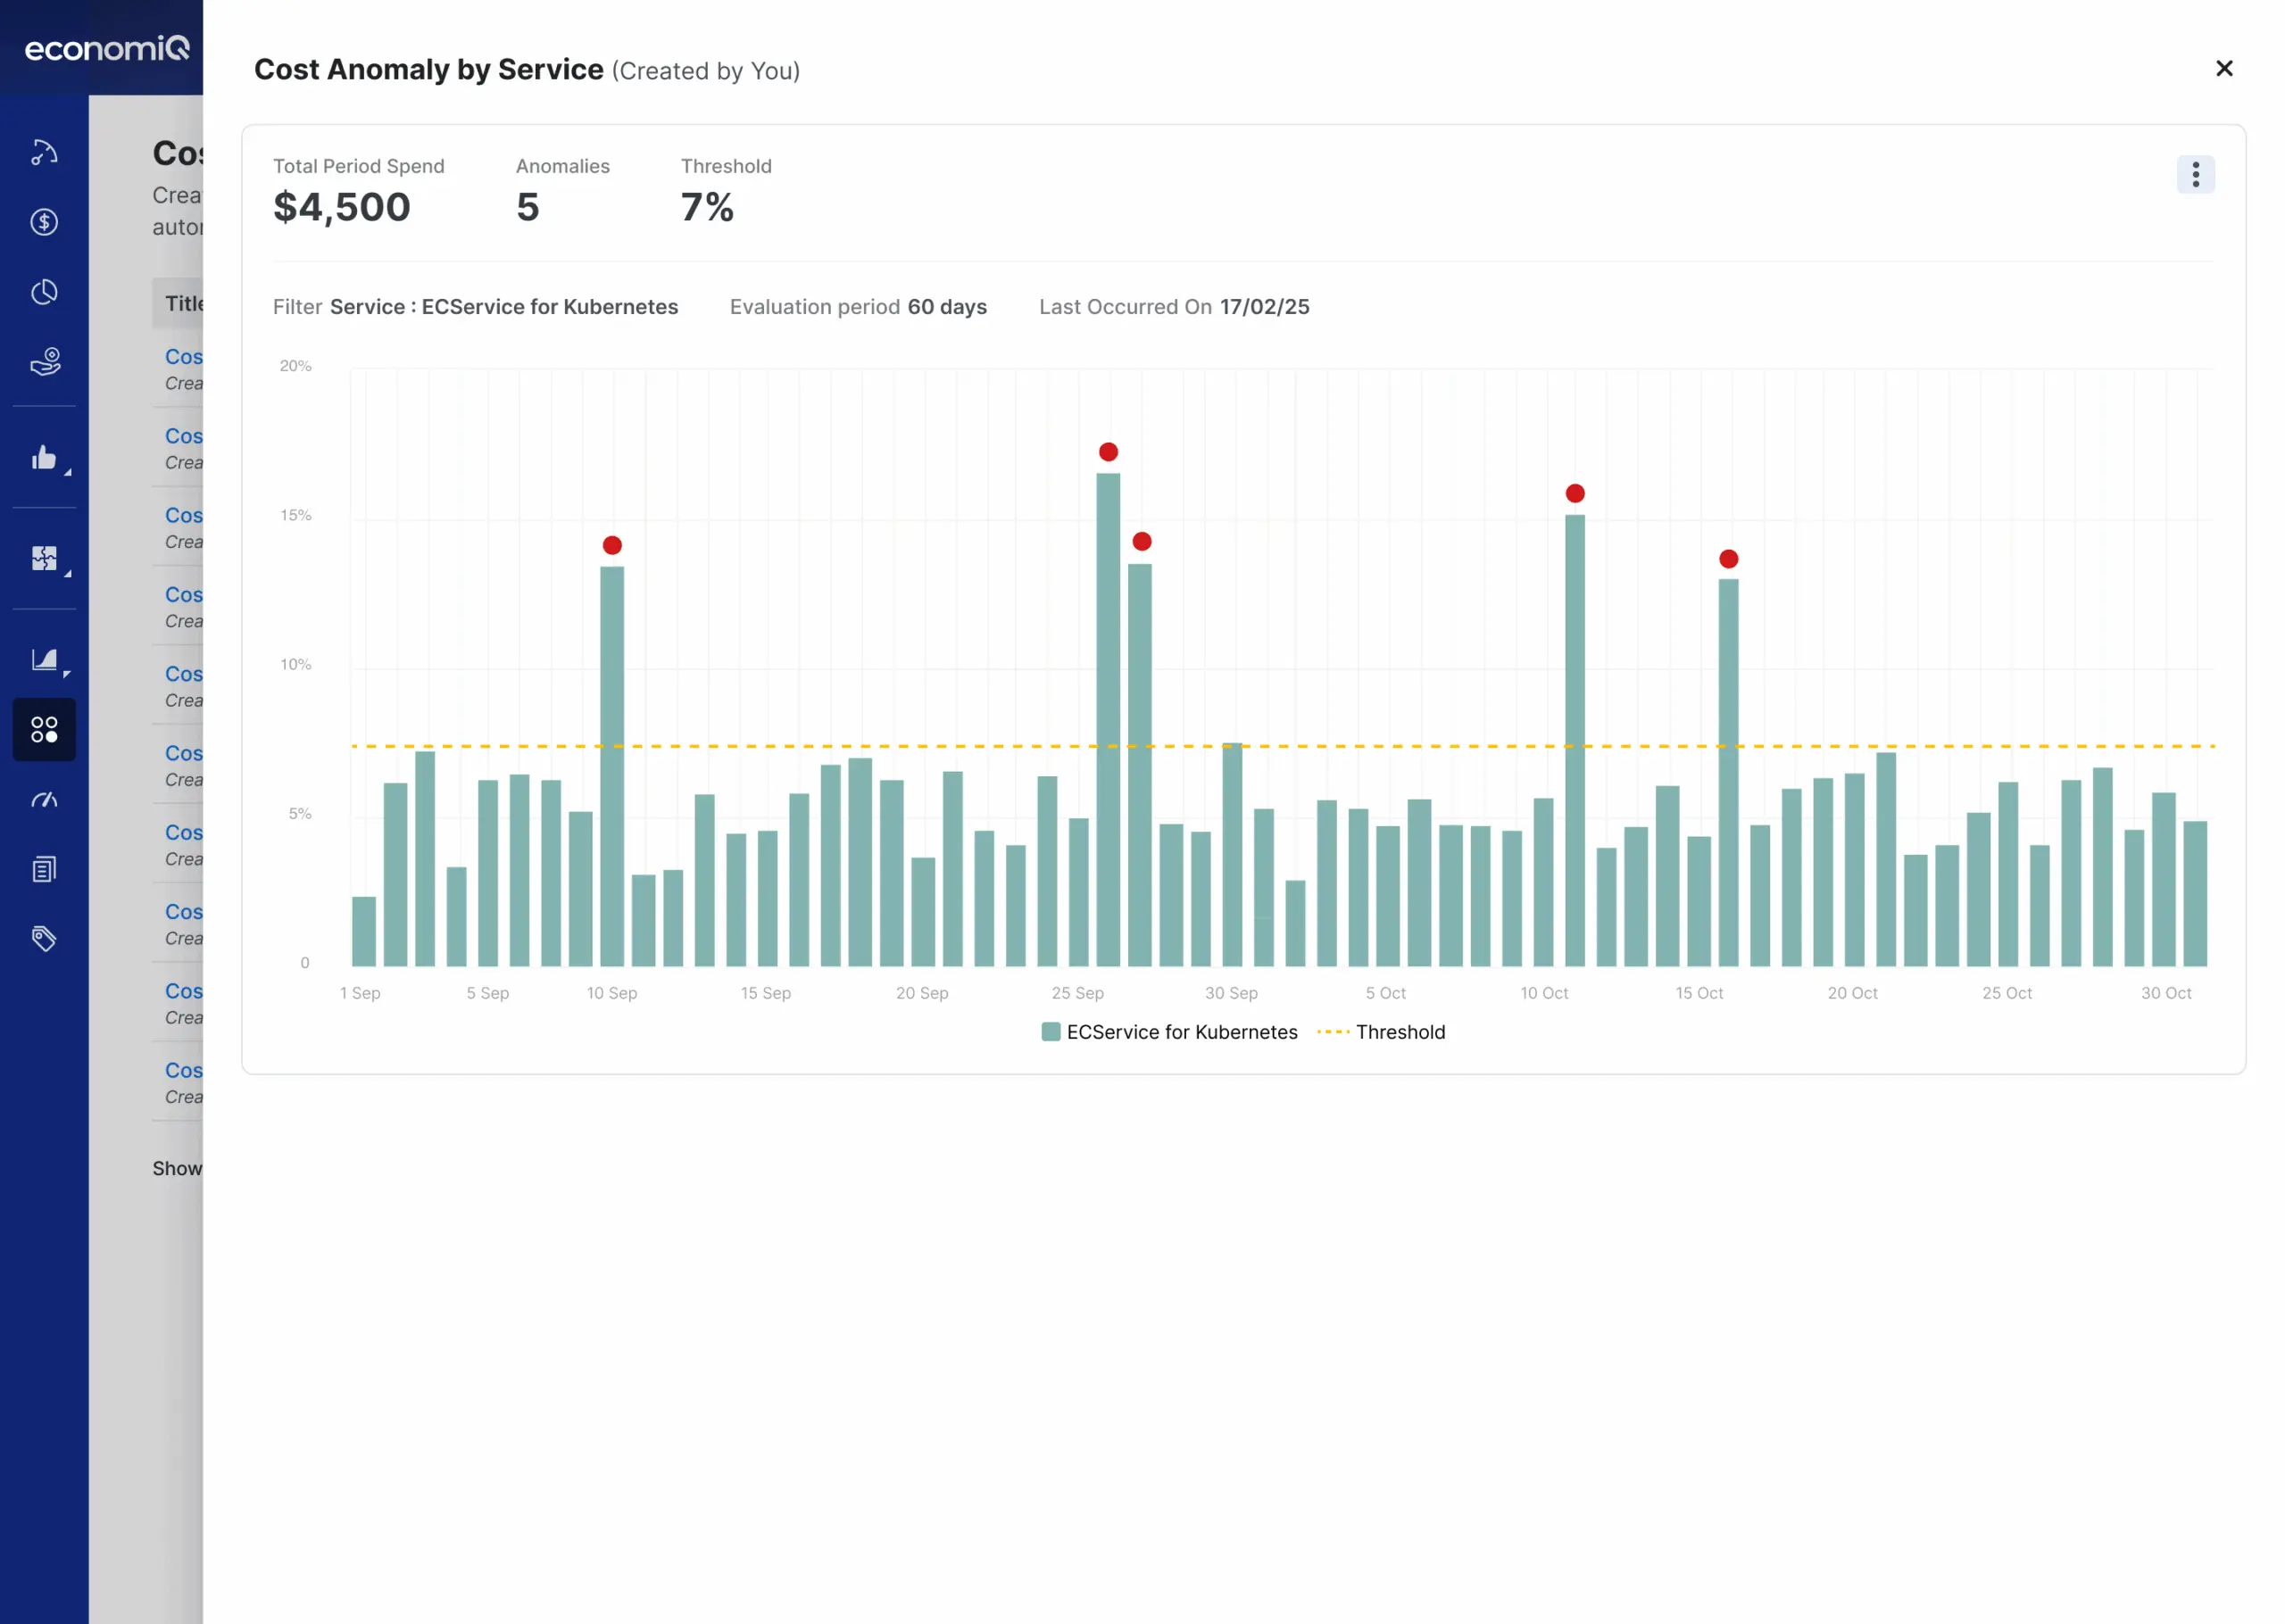Click the price tag sidebar icon
Viewport: 2285px width, 1624px height.
tap(44, 938)
